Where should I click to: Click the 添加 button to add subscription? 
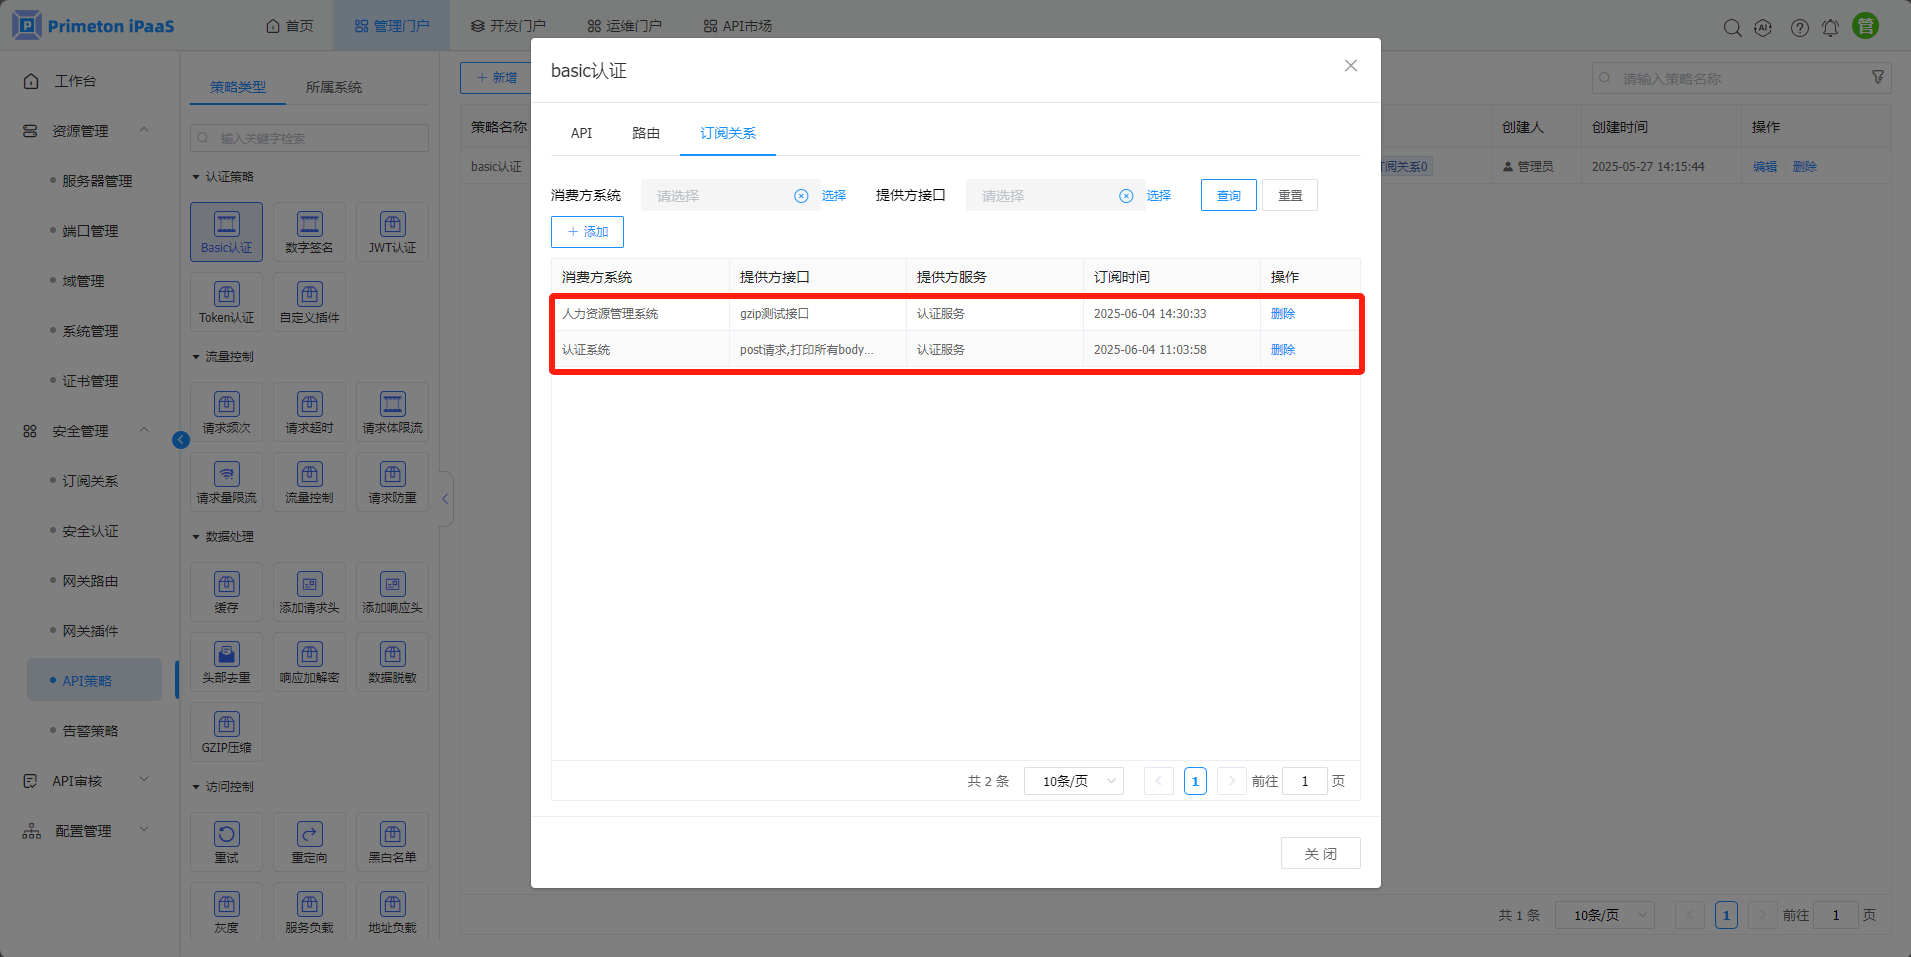tap(587, 232)
